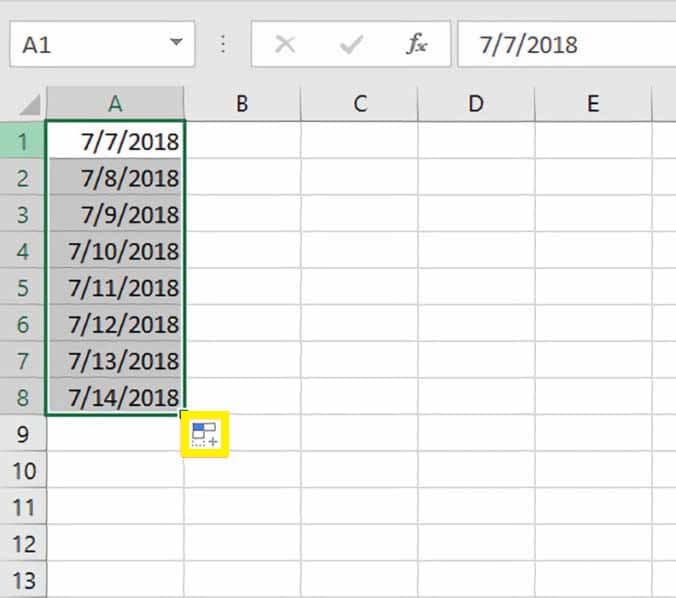Viewport: 676px width, 598px height.
Task: Click the Select All corner triangle
Action: pos(30,105)
